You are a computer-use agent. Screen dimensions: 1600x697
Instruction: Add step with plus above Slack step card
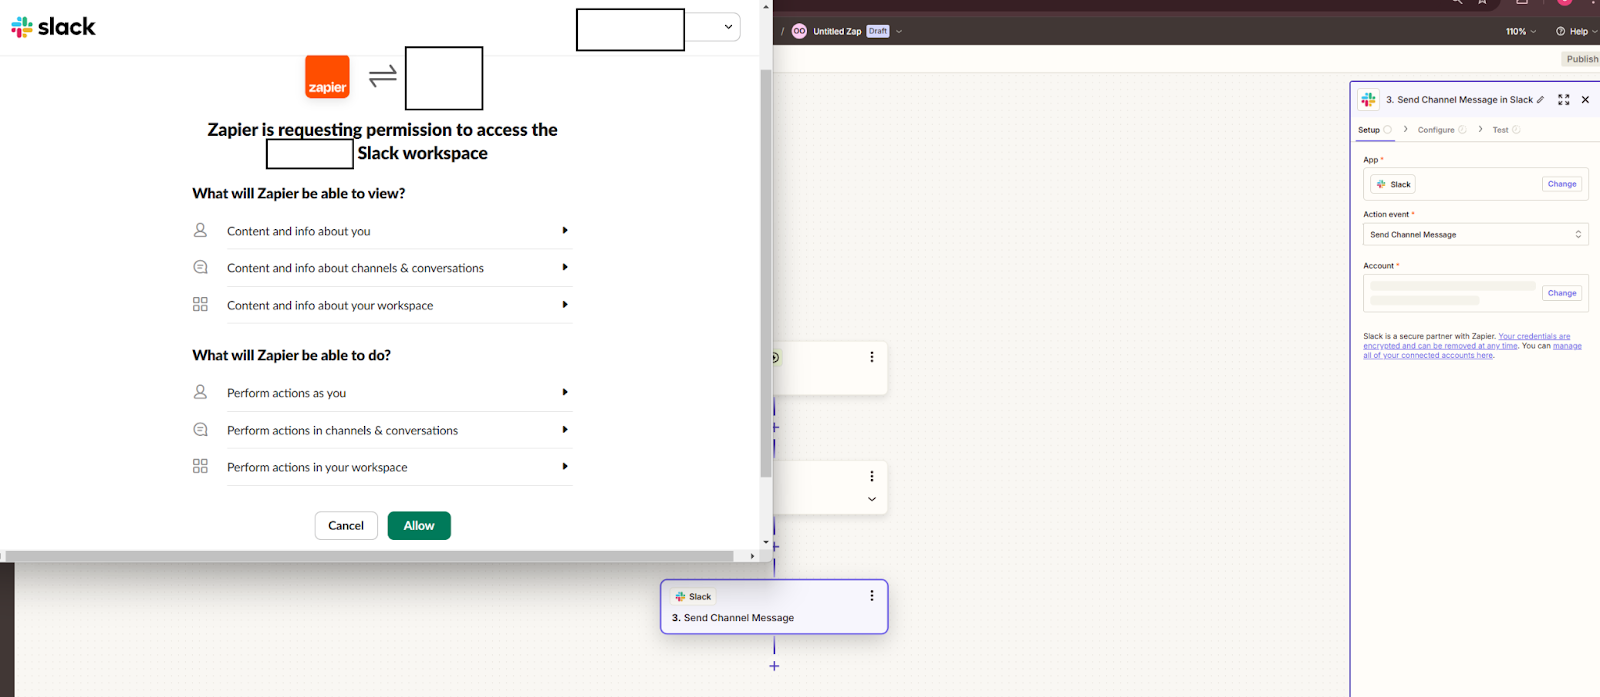[x=775, y=547]
